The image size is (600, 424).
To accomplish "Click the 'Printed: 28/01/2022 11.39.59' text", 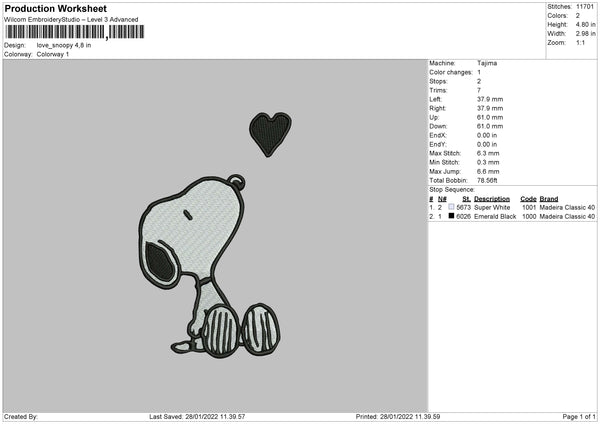I will click(398, 417).
